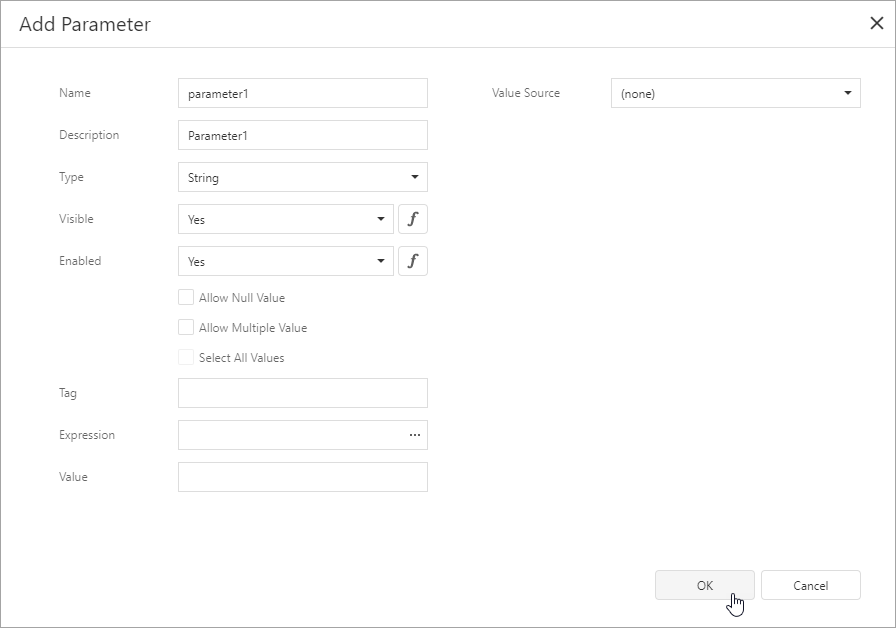Select the Name field containing parameter1
This screenshot has height=628, width=896.
(x=300, y=93)
